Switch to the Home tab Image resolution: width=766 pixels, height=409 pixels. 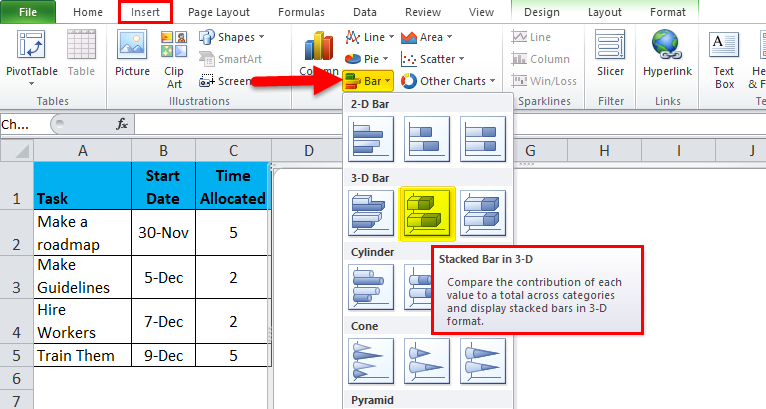pos(88,12)
